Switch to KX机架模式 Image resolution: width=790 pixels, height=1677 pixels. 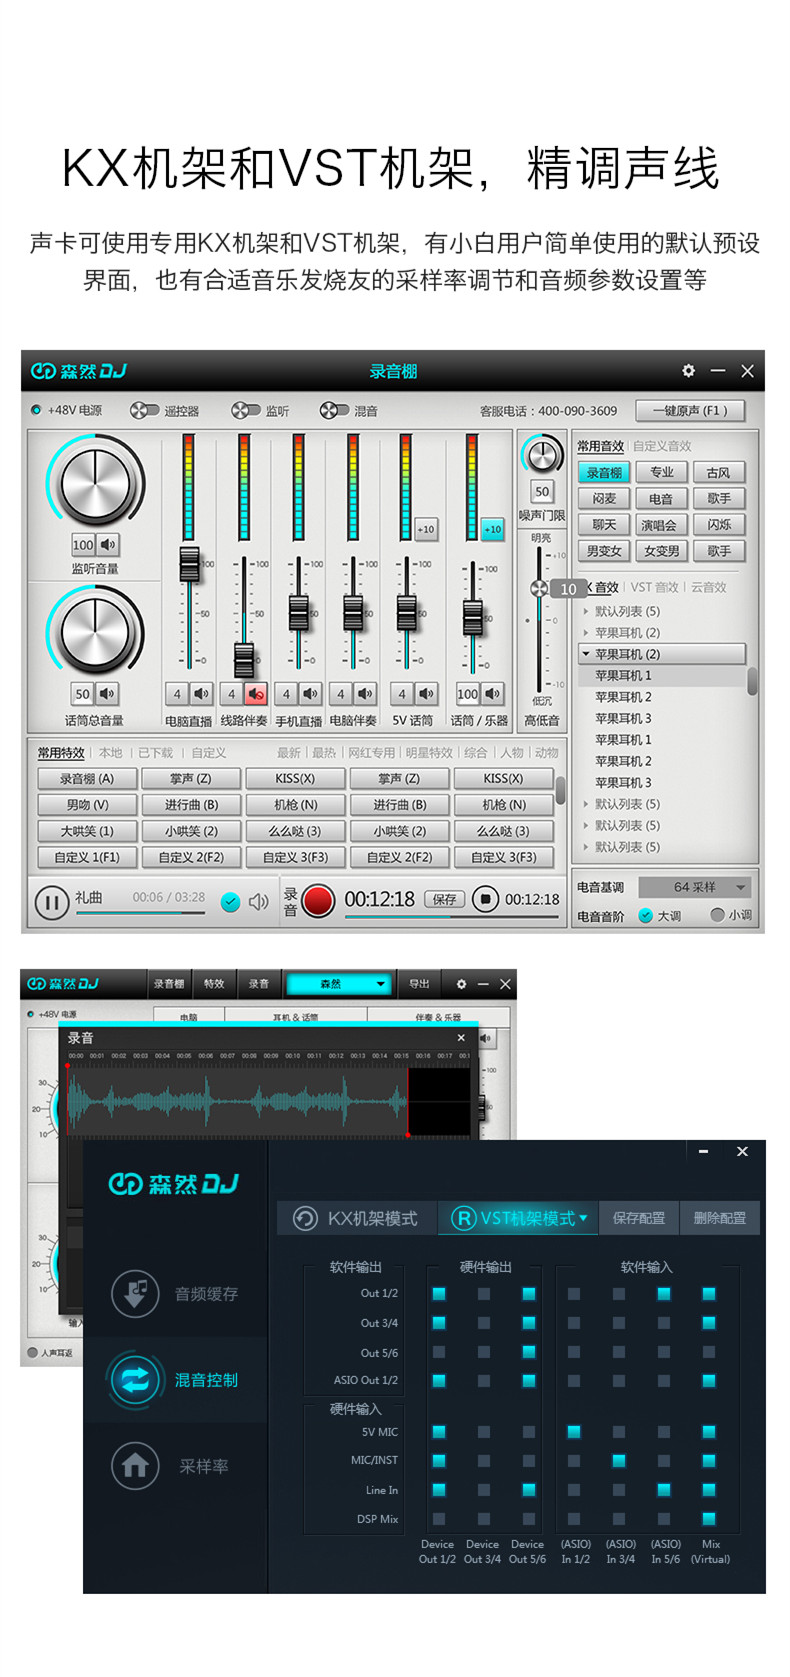click(x=356, y=1218)
